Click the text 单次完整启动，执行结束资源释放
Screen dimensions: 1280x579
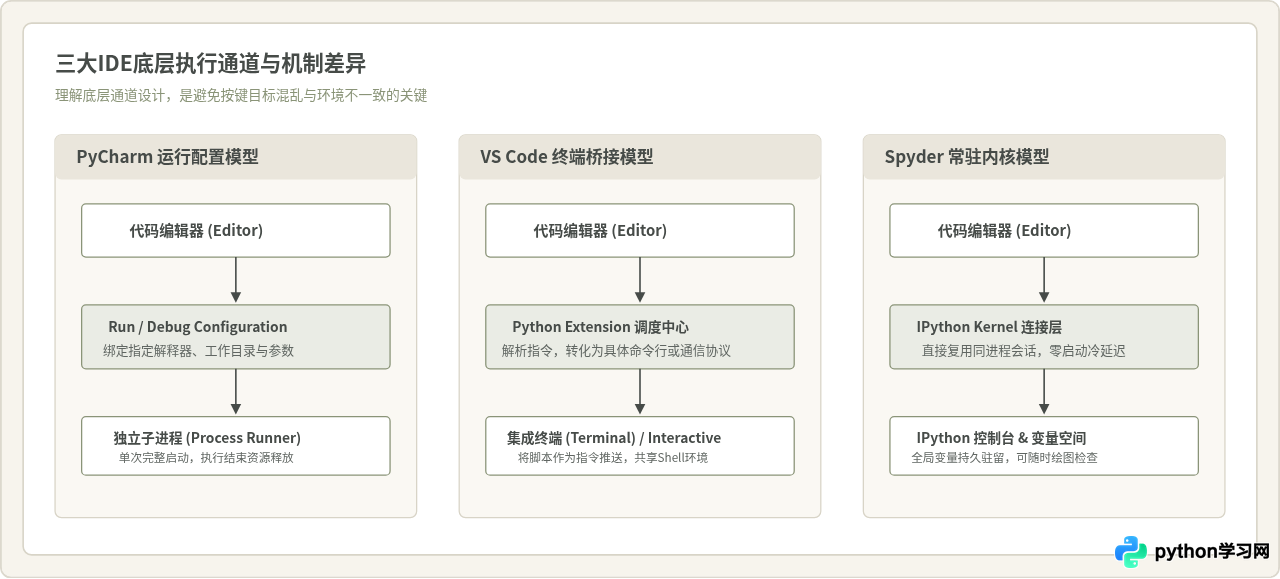(207, 458)
